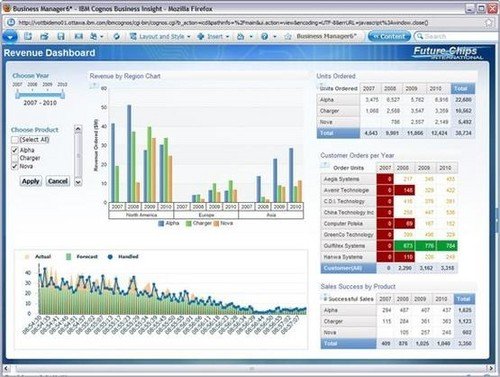Click the Refresh icon in toolbar
The height and width of the screenshot is (377, 500).
tap(116, 36)
